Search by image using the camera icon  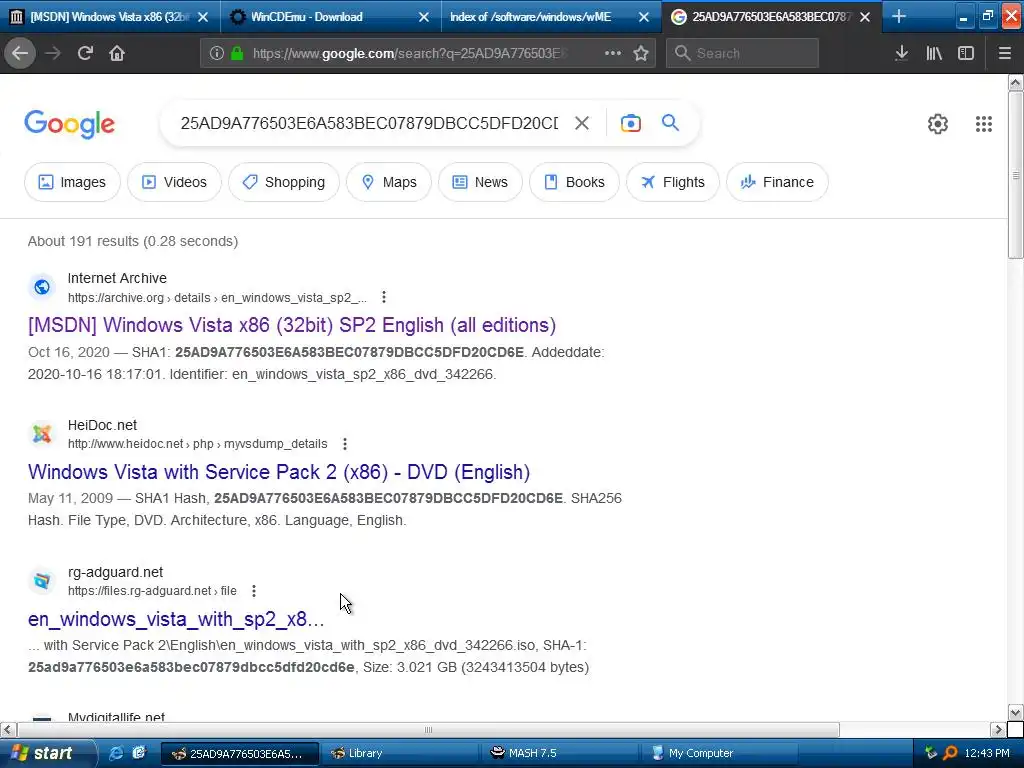point(630,123)
